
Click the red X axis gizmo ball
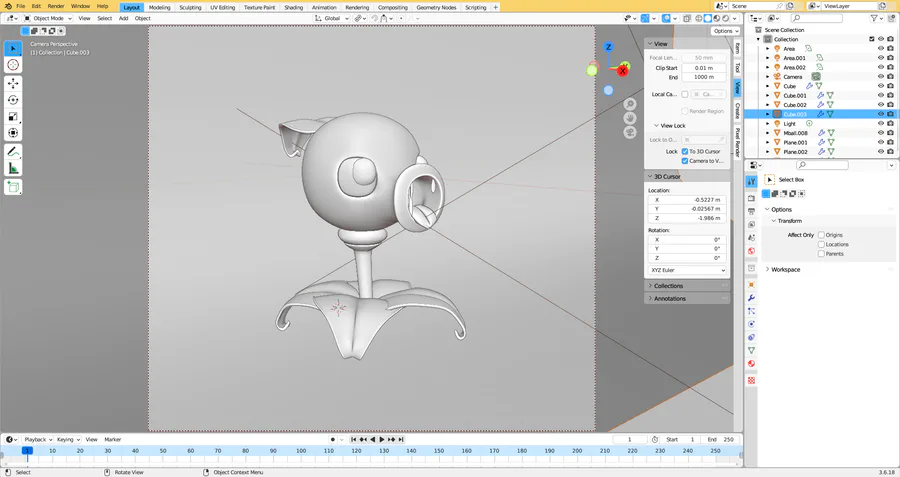pos(622,71)
